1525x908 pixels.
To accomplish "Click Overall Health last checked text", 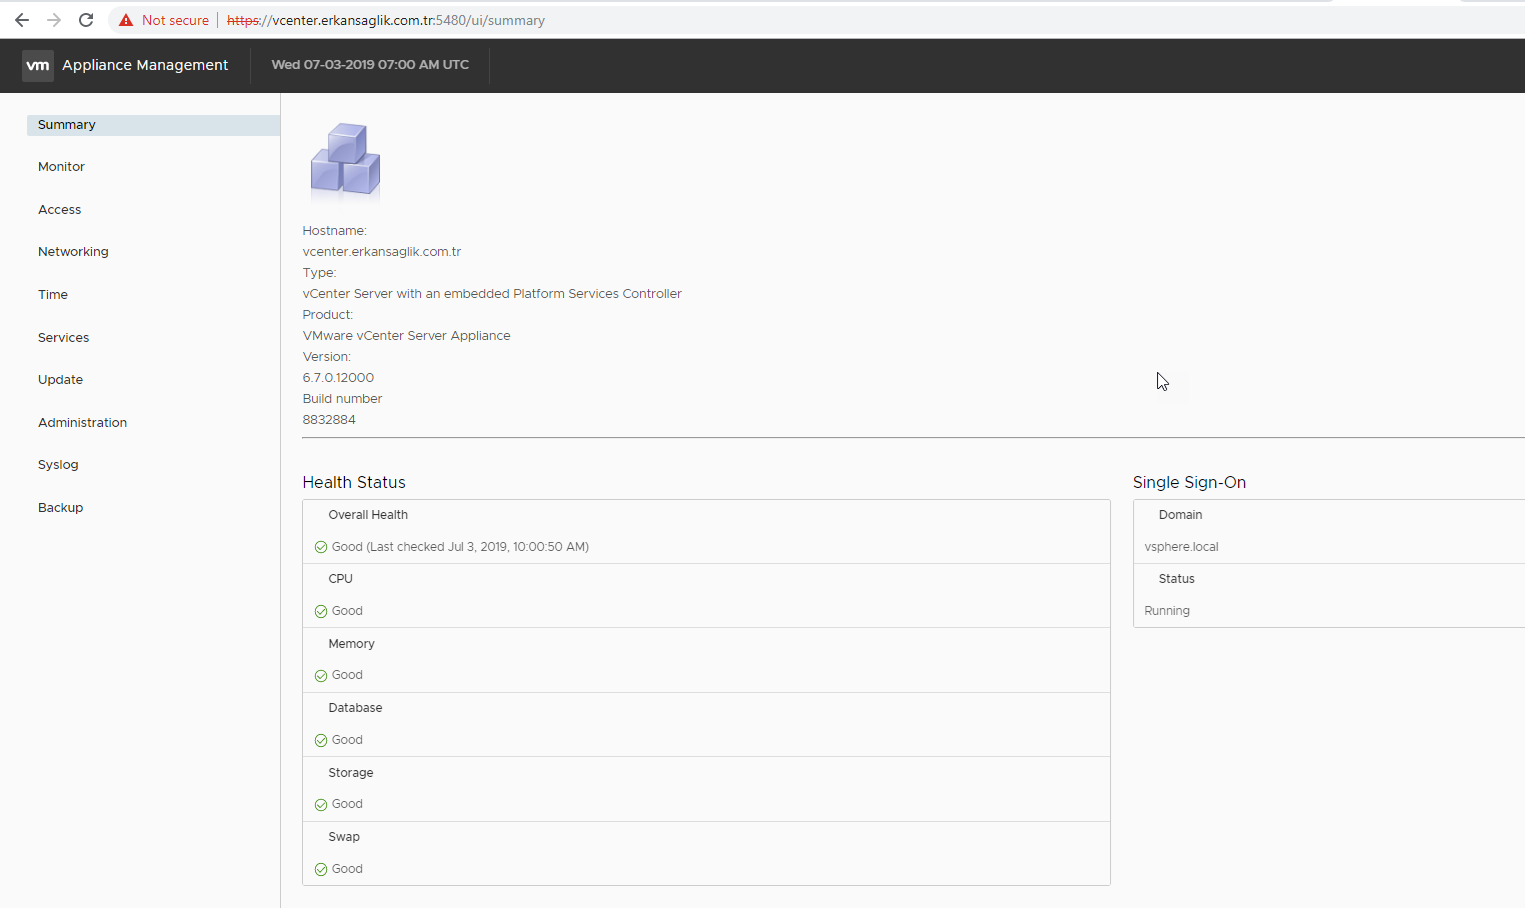I will [x=460, y=547].
